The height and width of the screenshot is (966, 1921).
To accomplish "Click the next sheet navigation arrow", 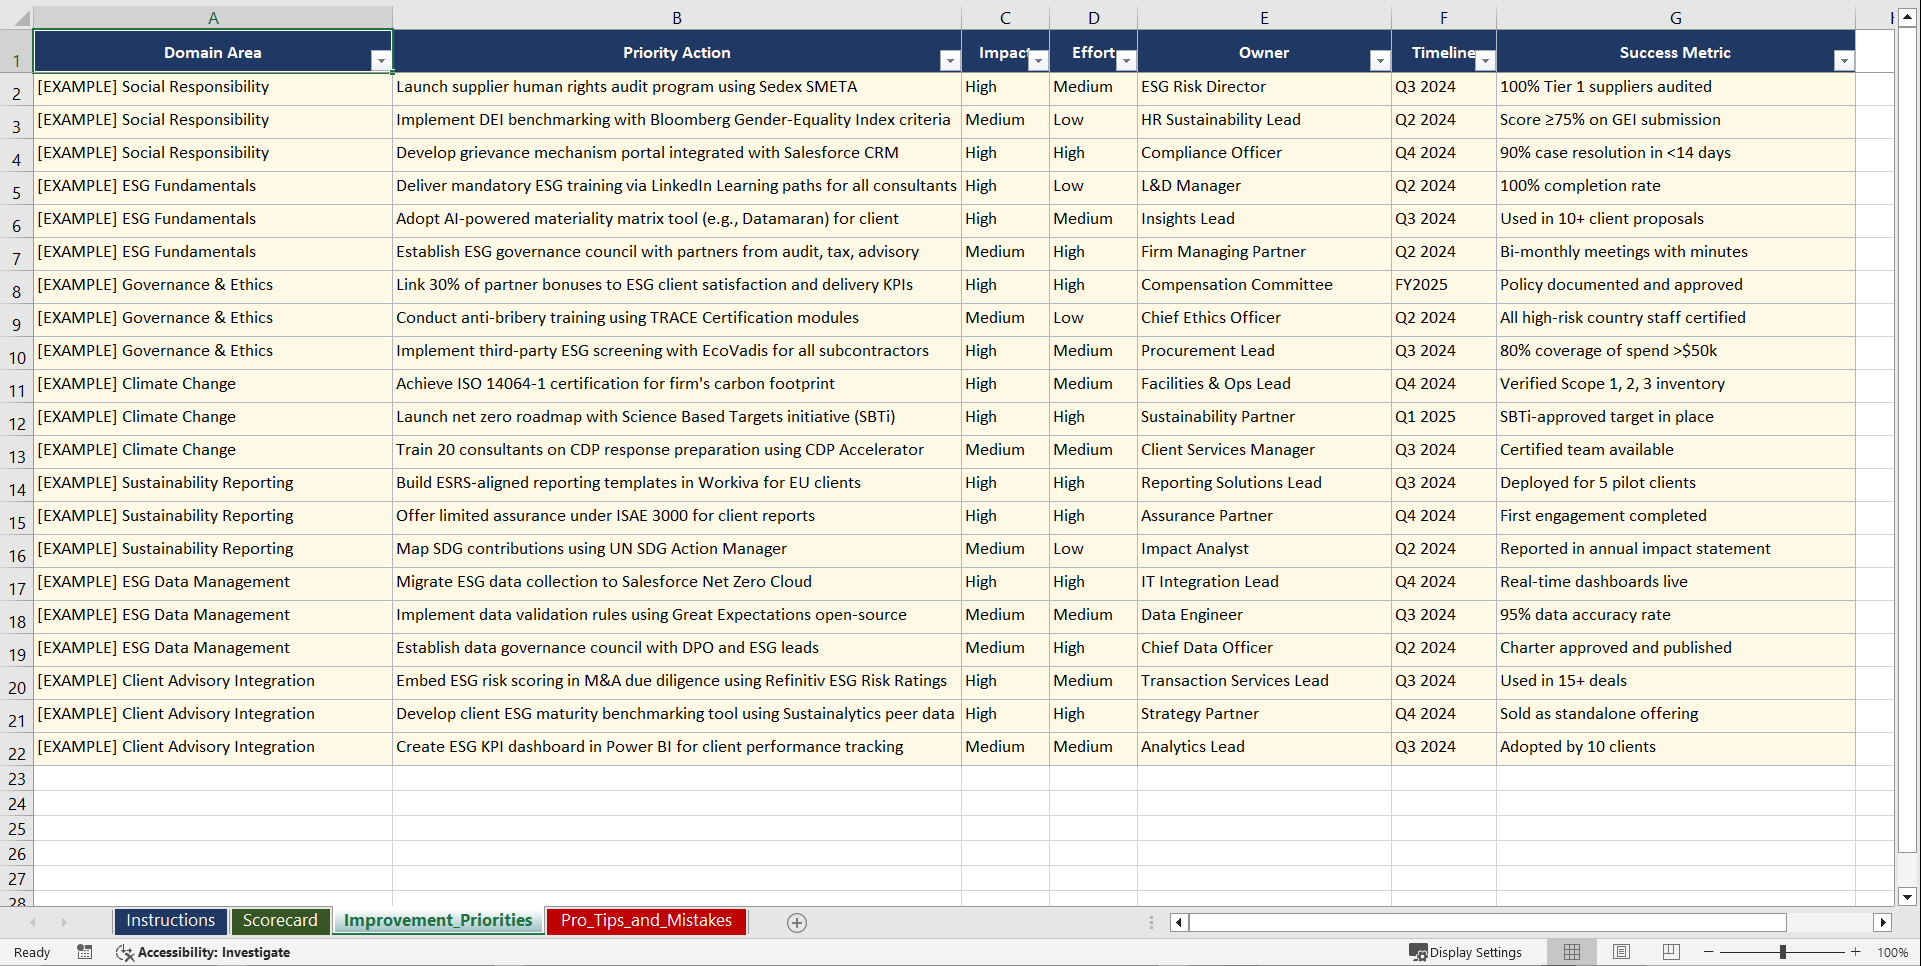I will tap(64, 922).
